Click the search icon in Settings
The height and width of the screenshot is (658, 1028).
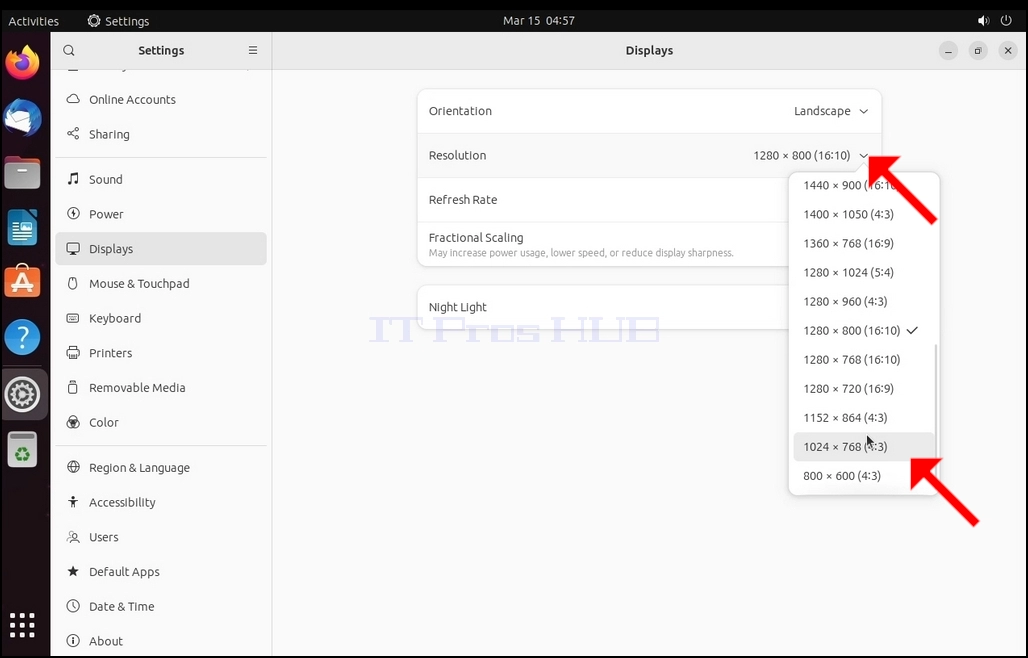point(69,50)
